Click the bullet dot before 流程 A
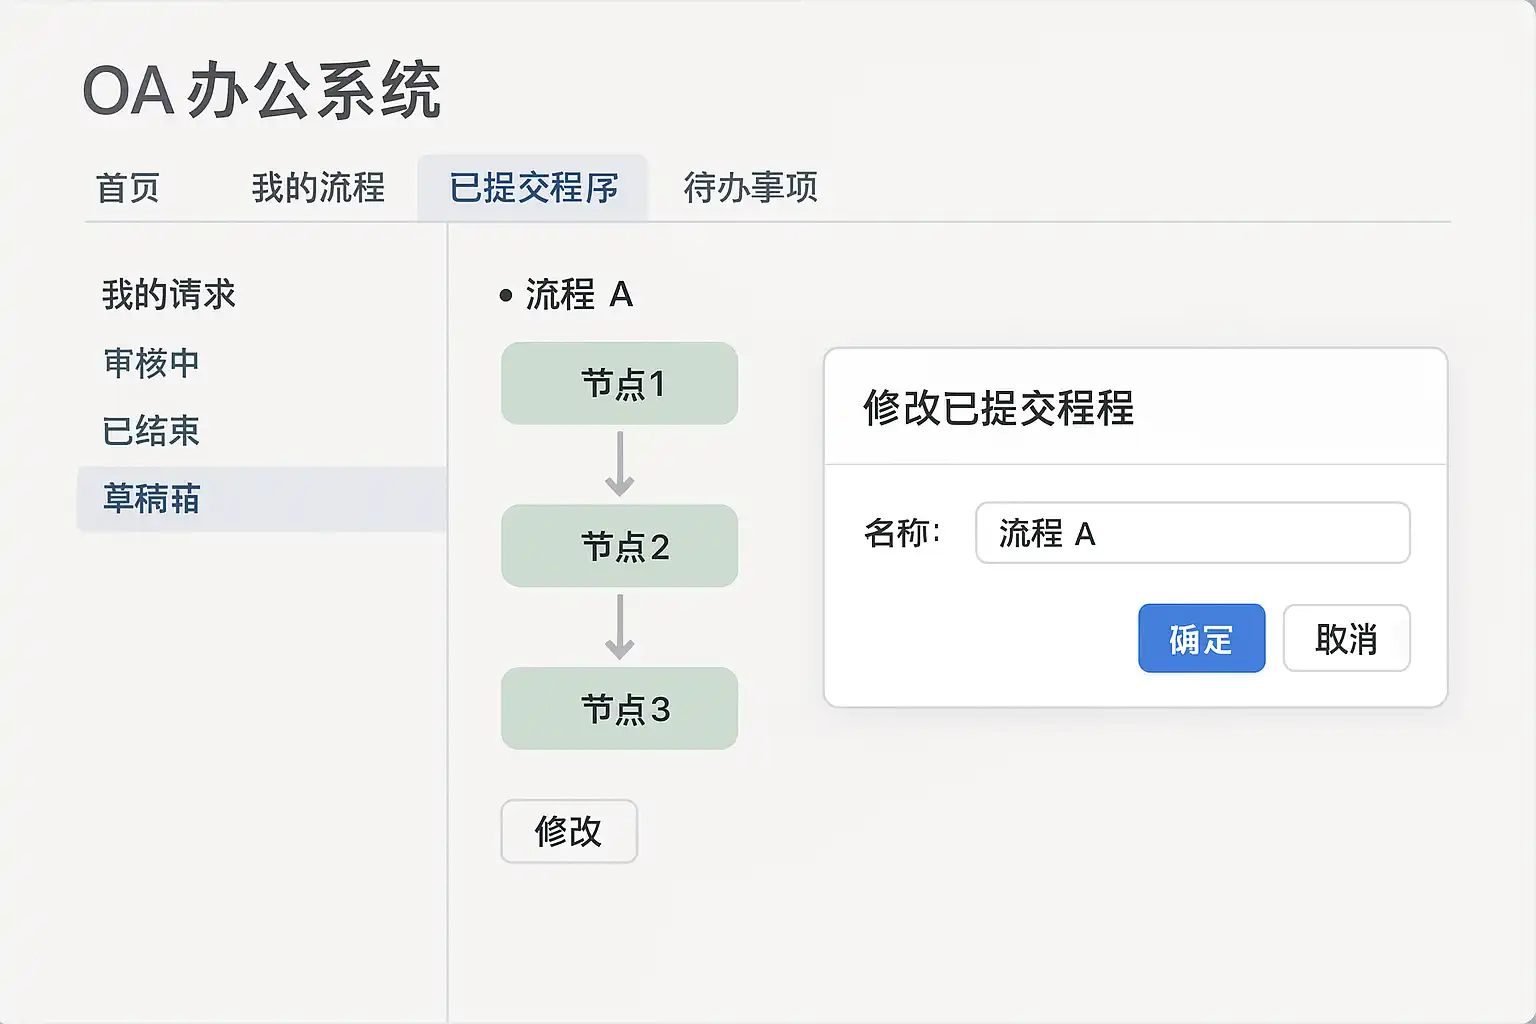Image resolution: width=1536 pixels, height=1024 pixels. click(x=506, y=296)
